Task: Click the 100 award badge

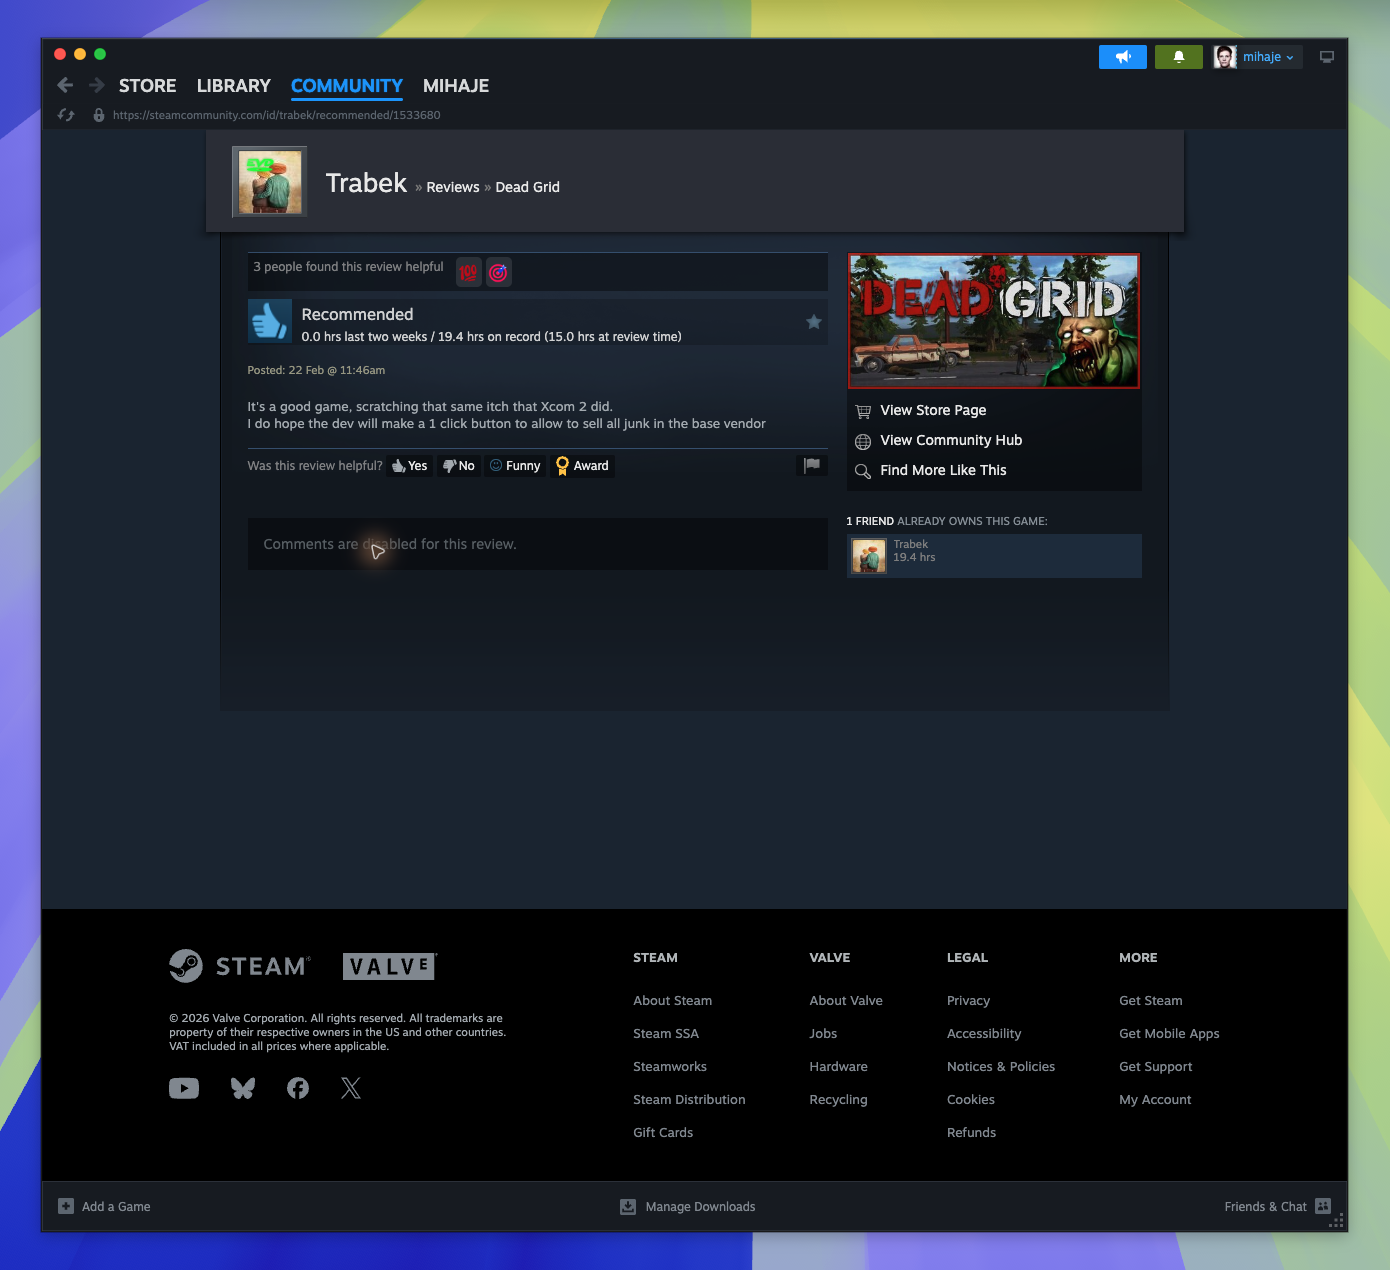Action: pyautogui.click(x=469, y=272)
